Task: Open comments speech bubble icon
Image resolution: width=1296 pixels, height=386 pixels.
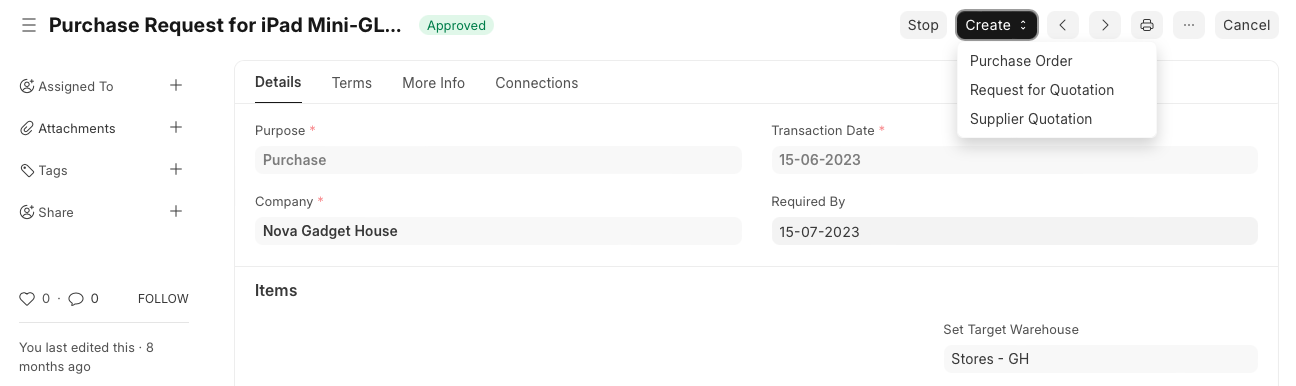Action: (76, 298)
